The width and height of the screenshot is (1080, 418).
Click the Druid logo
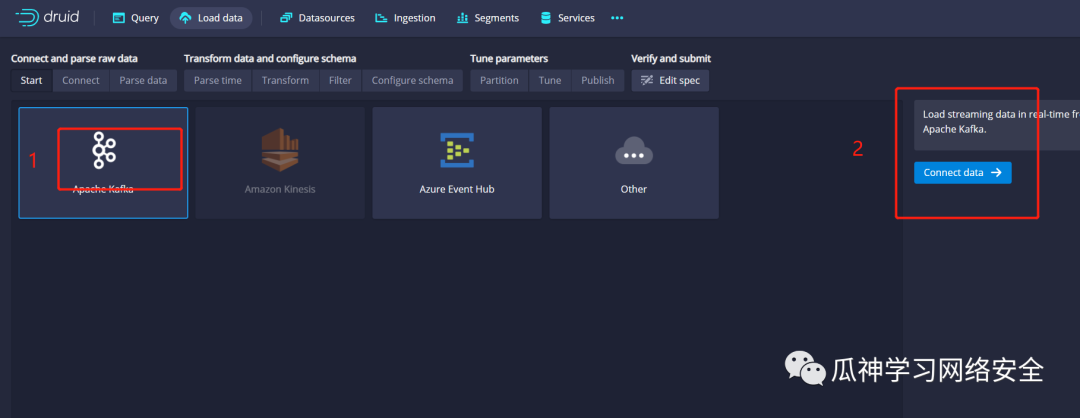click(47, 18)
